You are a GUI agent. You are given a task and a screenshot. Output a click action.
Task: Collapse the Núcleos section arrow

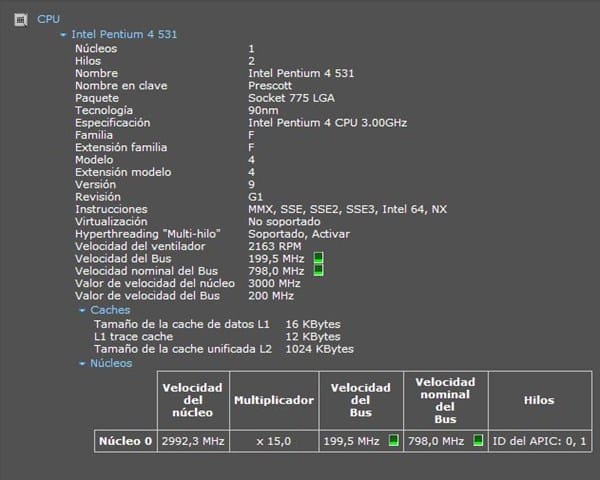tap(82, 364)
